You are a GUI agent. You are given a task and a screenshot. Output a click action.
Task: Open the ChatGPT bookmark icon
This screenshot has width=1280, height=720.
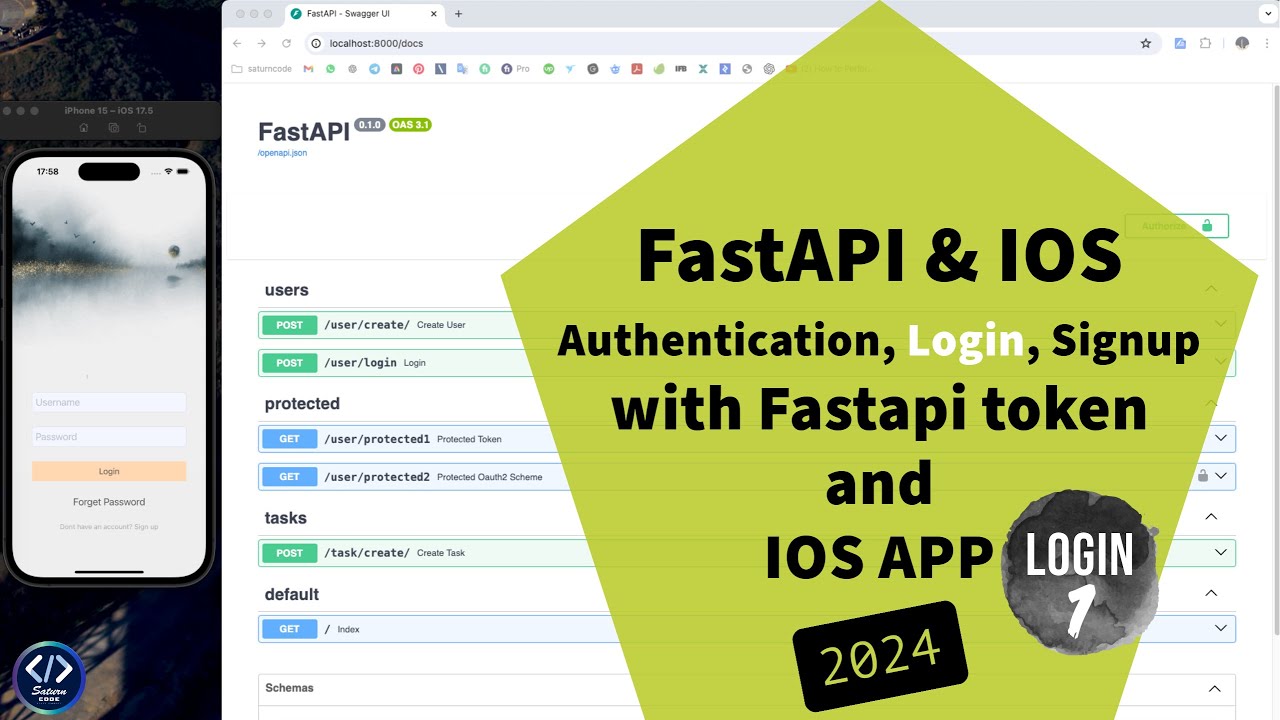pos(769,69)
